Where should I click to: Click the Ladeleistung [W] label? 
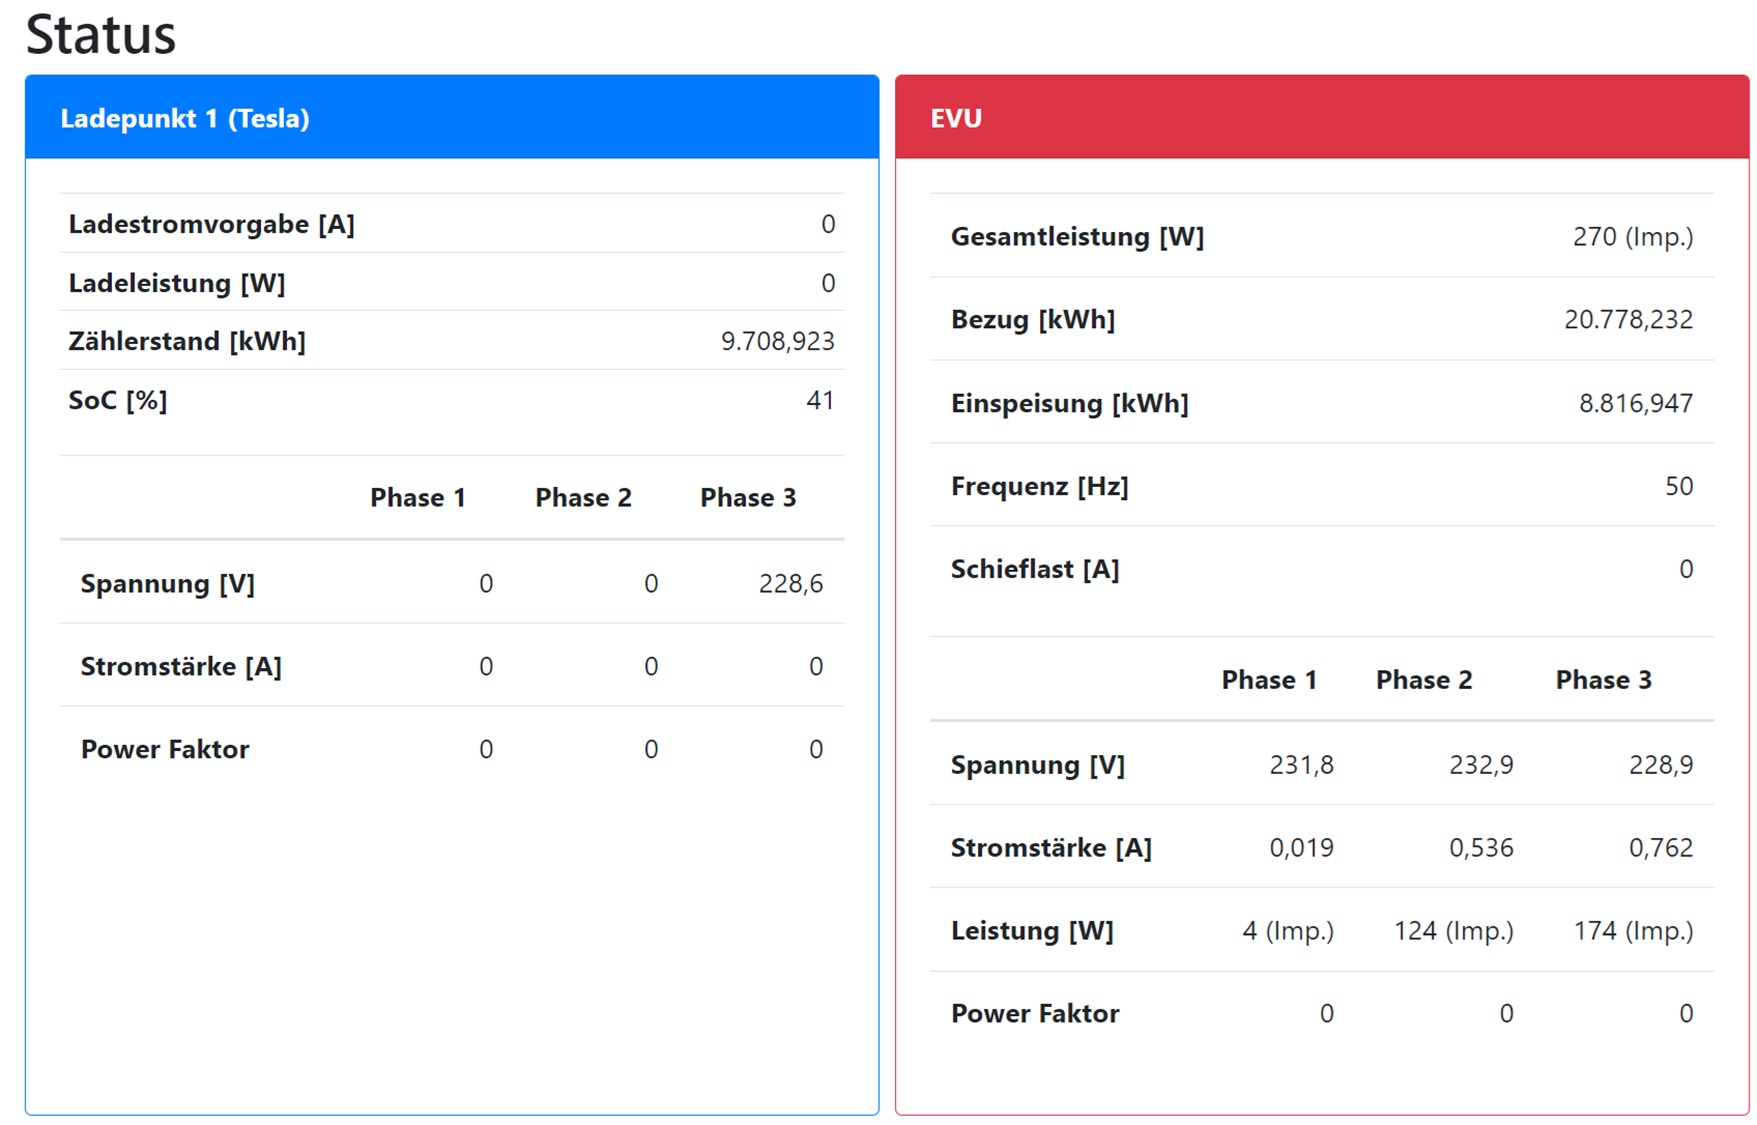pyautogui.click(x=176, y=283)
